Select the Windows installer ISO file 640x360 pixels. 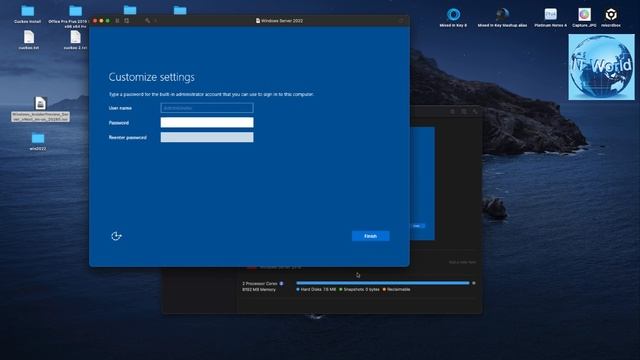coord(40,104)
